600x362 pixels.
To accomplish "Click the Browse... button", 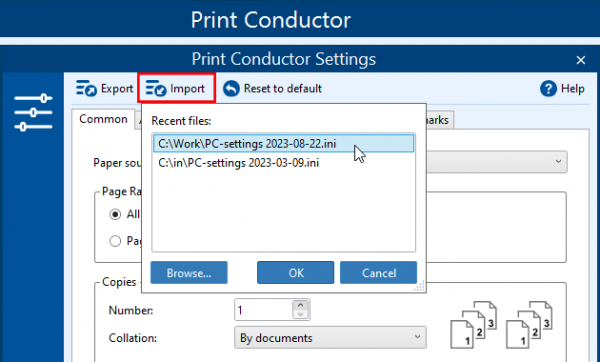I will pos(189,273).
